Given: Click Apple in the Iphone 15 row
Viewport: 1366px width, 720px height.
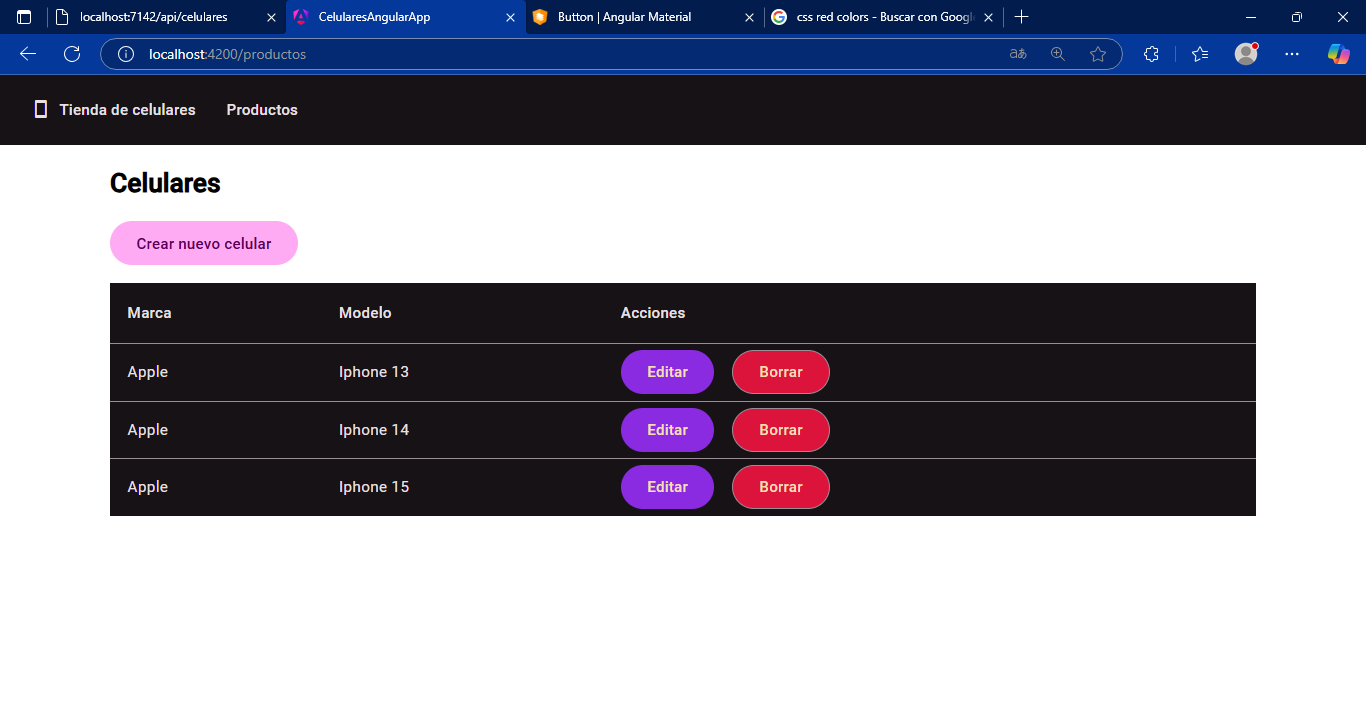Looking at the screenshot, I should click(148, 487).
